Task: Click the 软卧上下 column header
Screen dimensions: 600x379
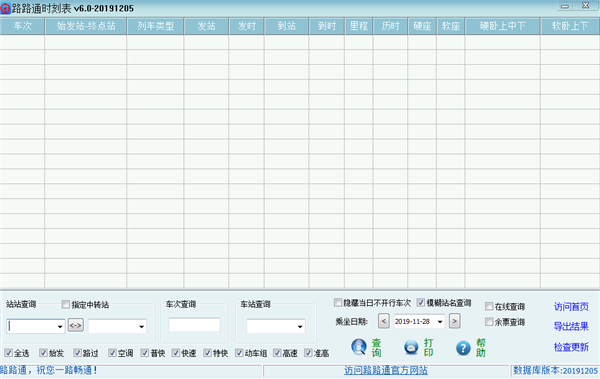Action: click(x=570, y=26)
